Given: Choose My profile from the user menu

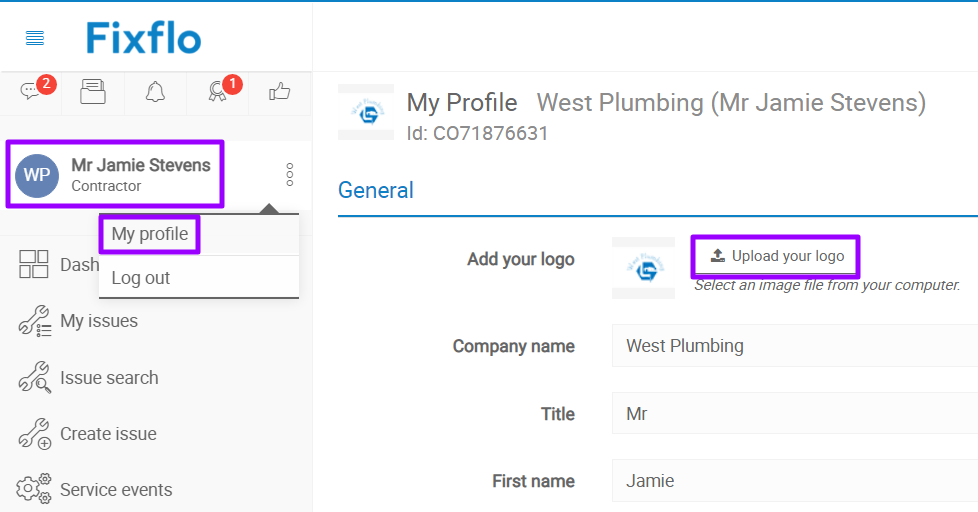Looking at the screenshot, I should point(150,234).
